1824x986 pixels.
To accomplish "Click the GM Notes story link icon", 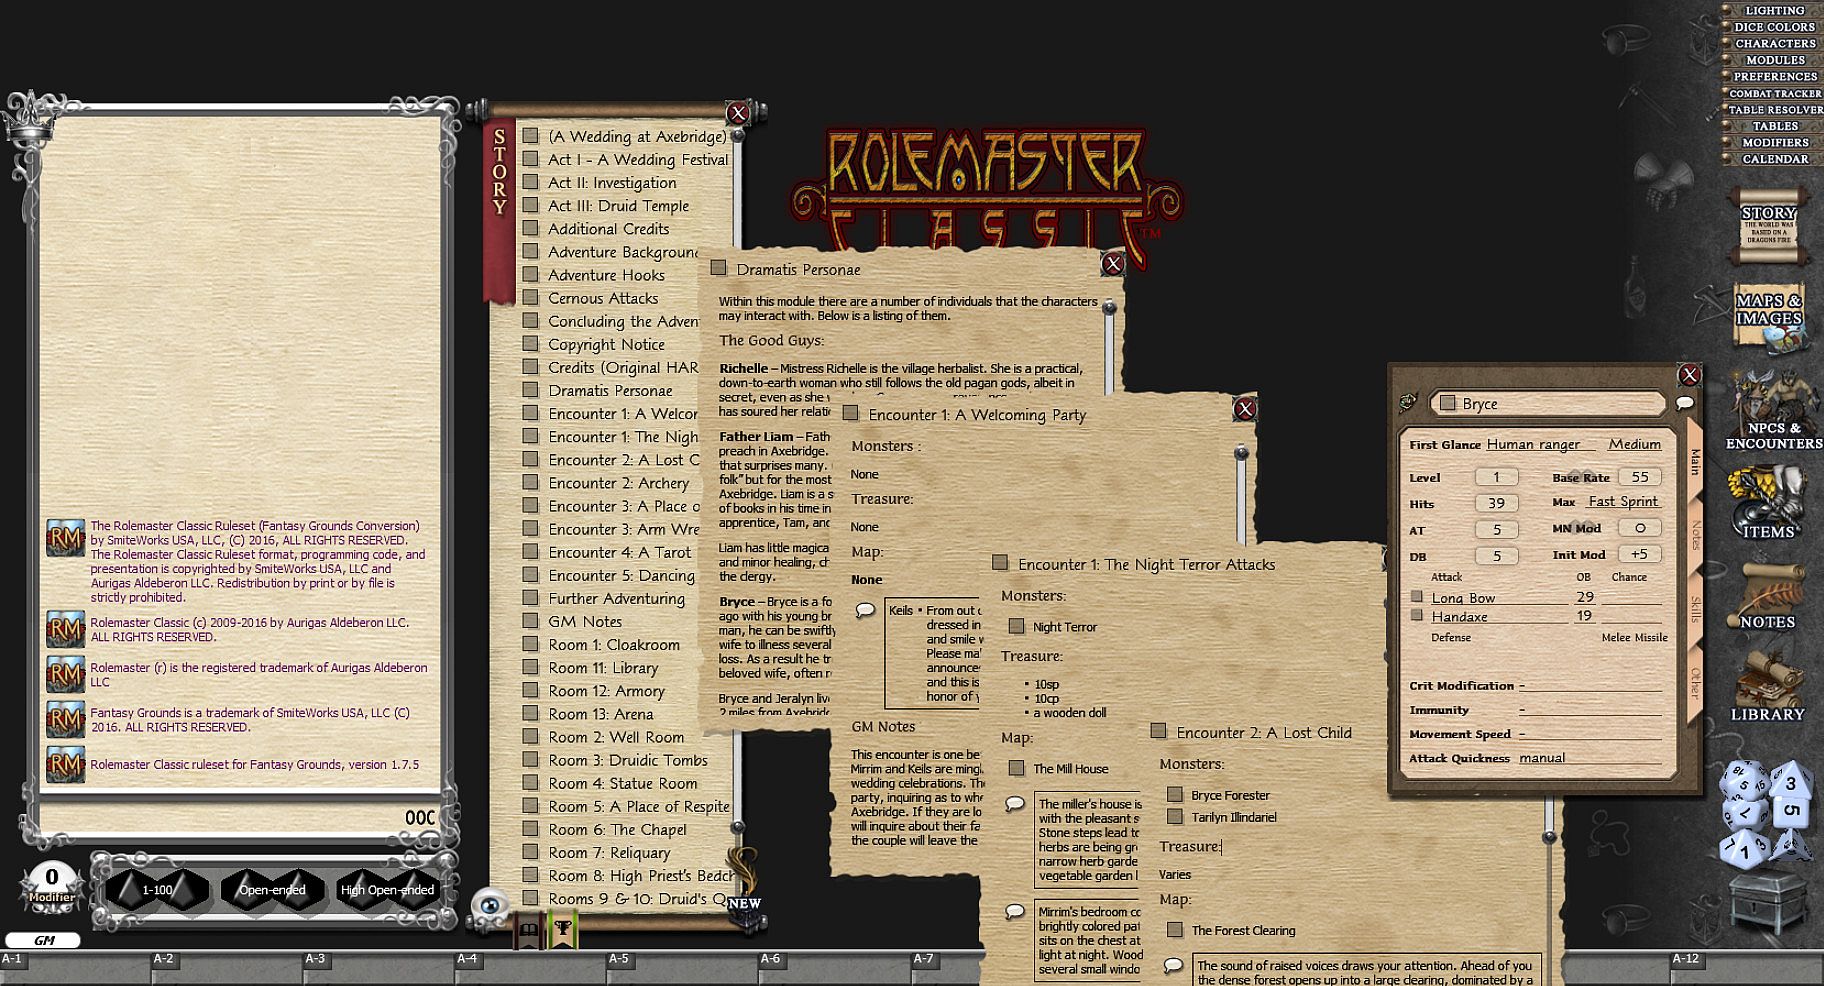I will [x=531, y=621].
